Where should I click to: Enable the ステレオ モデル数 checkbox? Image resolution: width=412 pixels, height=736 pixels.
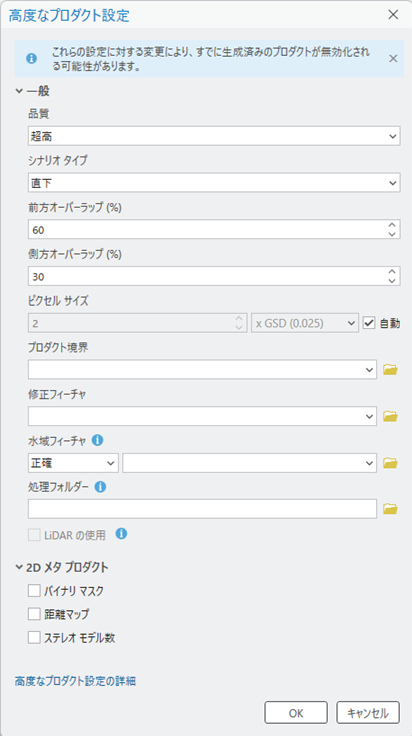click(x=34, y=637)
